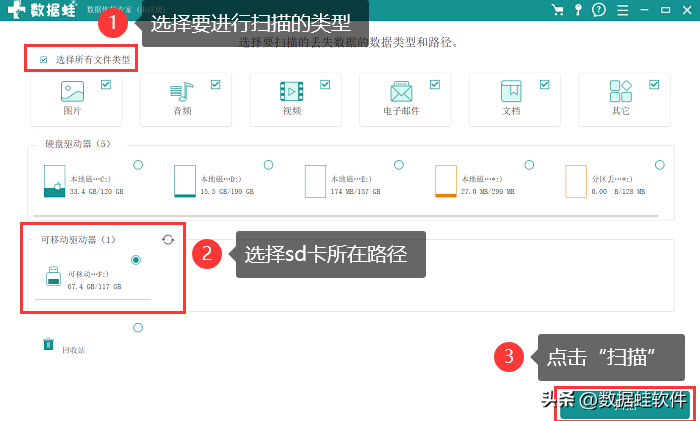Screen dimensions: 700x421
Task: Select local disk C: radio button
Action: coord(138,165)
